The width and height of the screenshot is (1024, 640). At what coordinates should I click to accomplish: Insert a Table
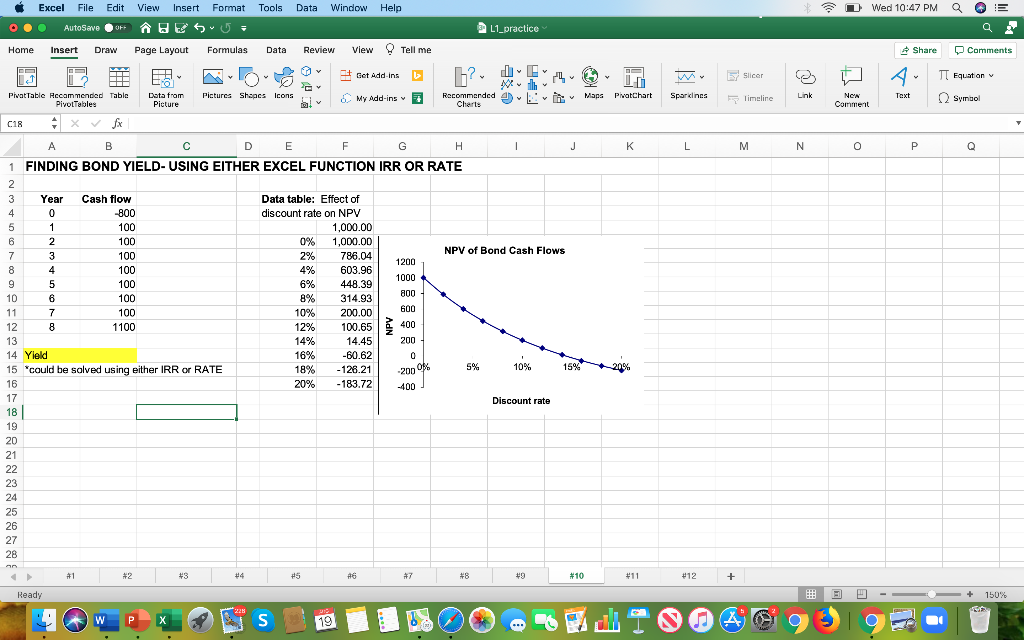(x=117, y=84)
